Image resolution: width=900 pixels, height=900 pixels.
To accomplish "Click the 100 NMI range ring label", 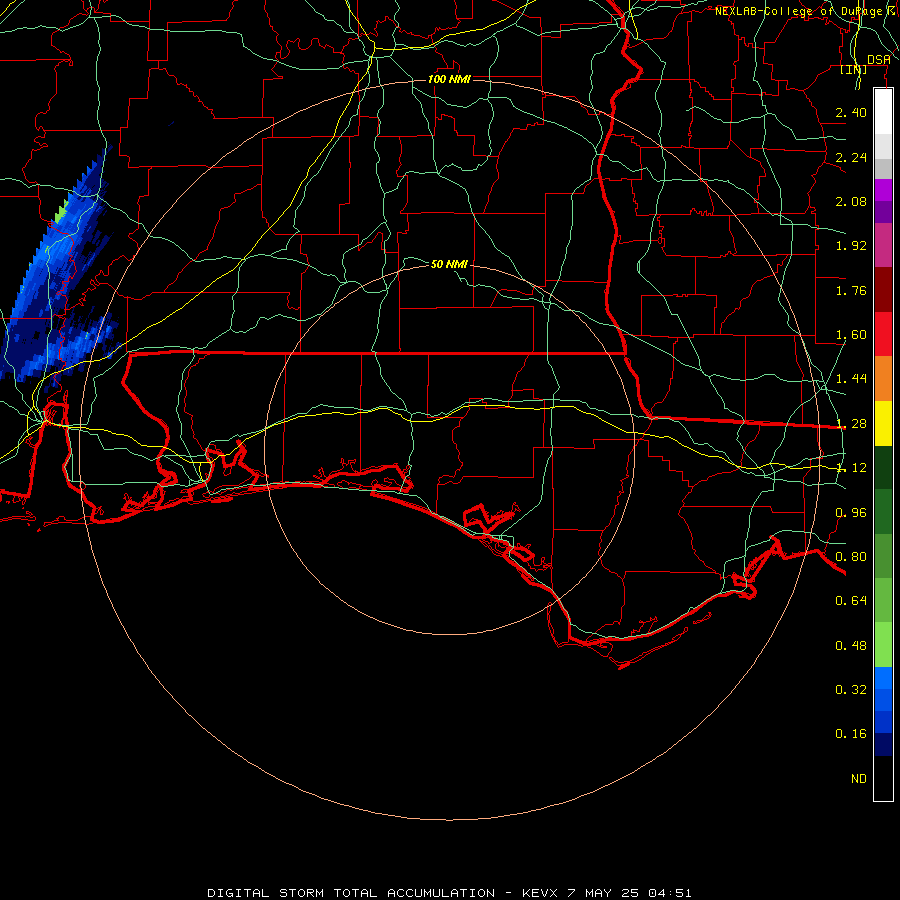I will pos(449,79).
